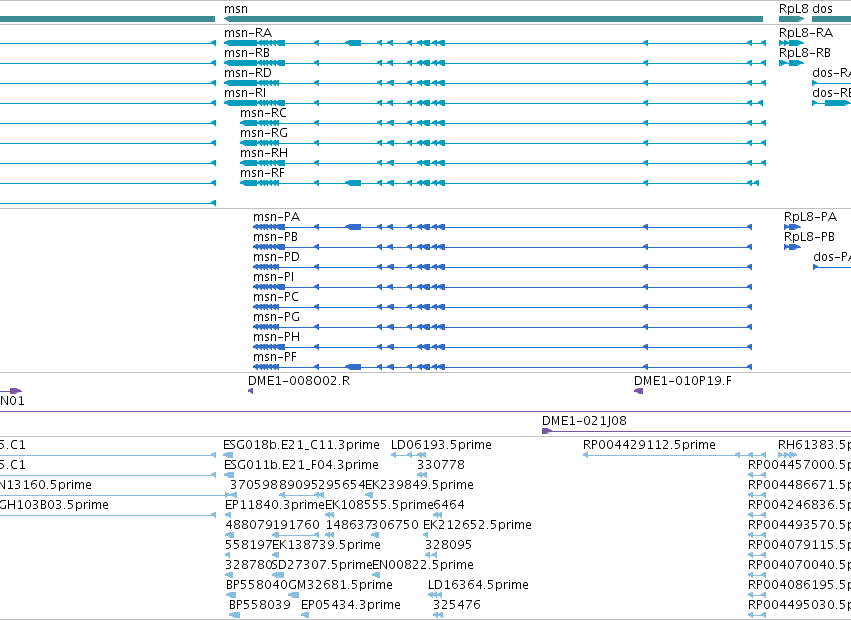Click the msn-RI transcript label
This screenshot has height=620, width=851.
[x=245, y=93]
